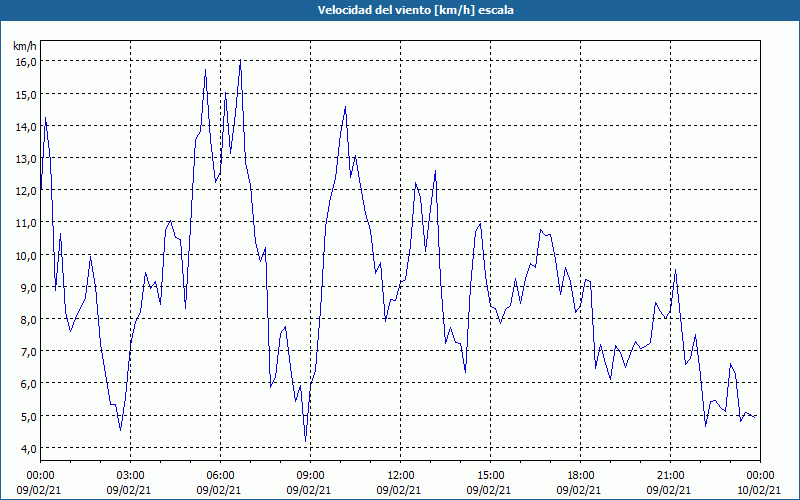Pick the 15:00 time label on the x-axis
The height and width of the screenshot is (500, 800).
(x=490, y=476)
